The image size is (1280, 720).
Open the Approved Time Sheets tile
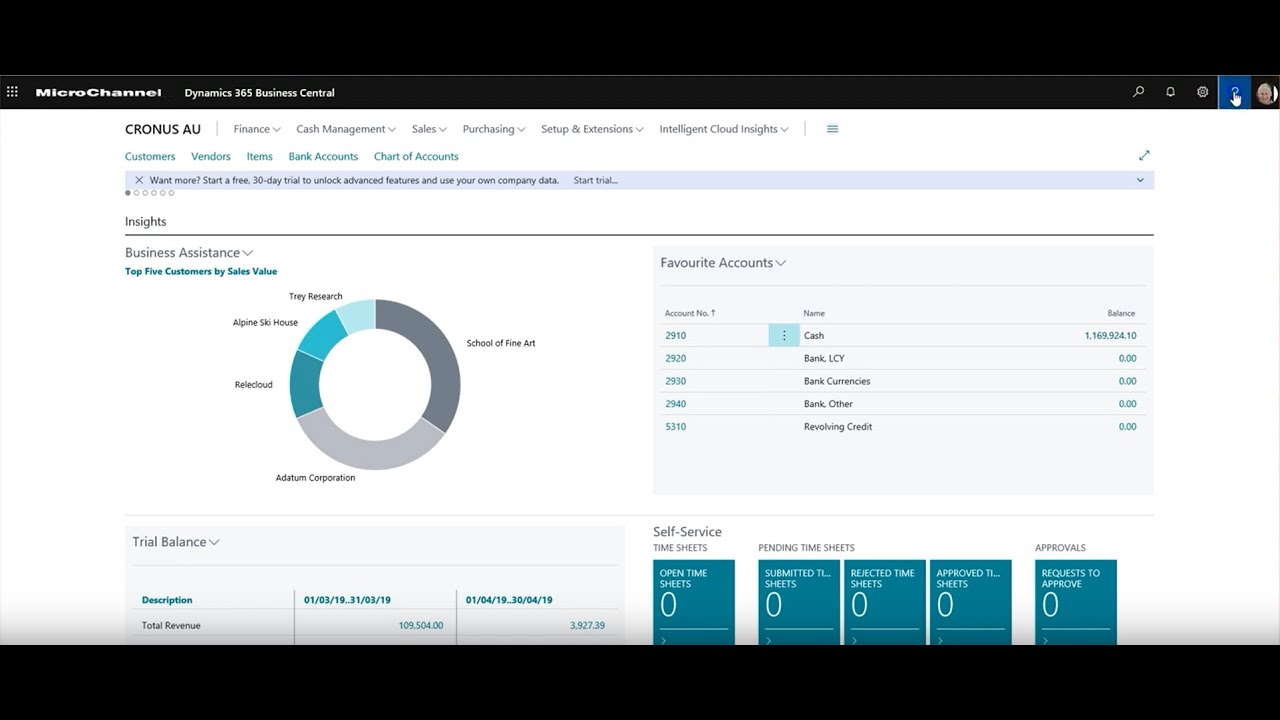(x=971, y=602)
